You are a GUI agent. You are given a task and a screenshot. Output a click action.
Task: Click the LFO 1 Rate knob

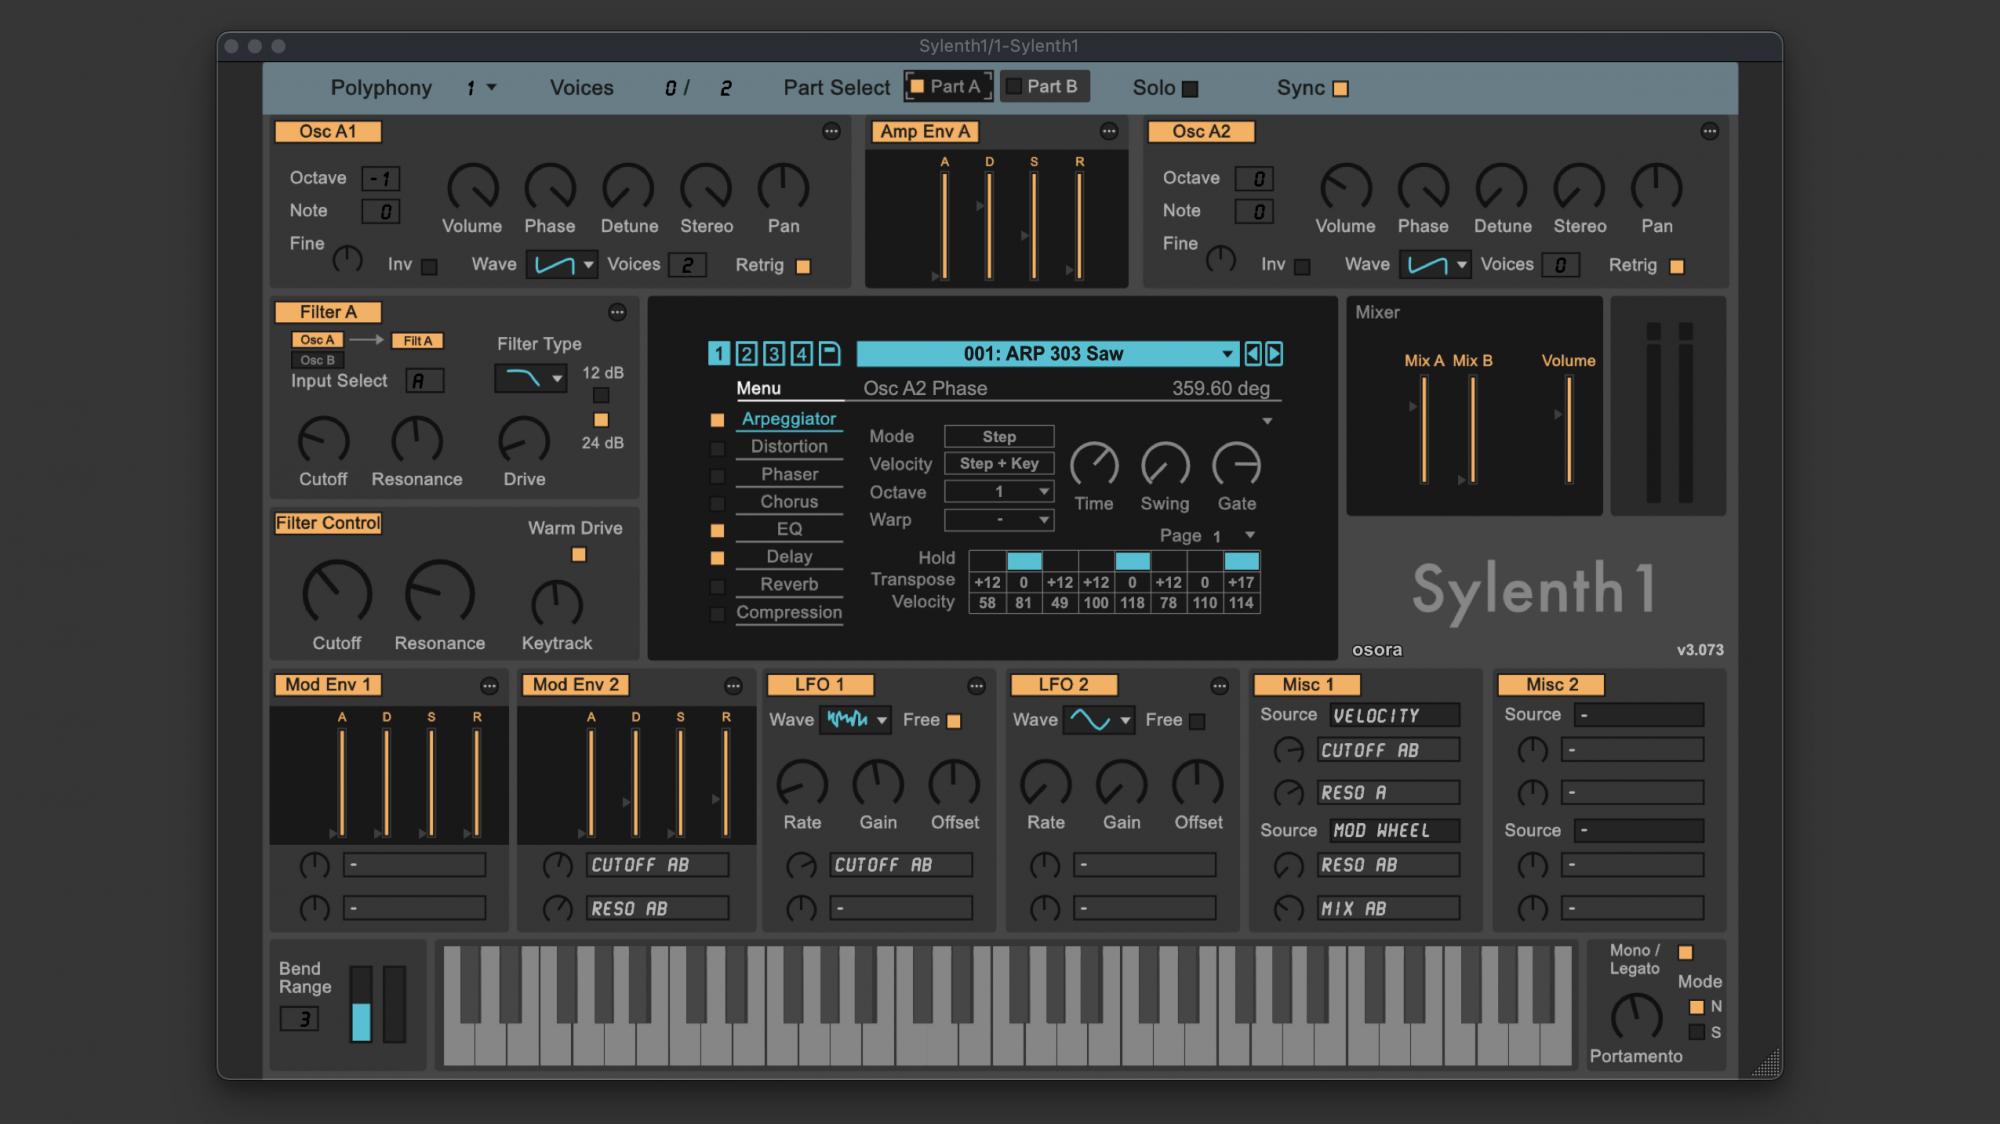[802, 784]
